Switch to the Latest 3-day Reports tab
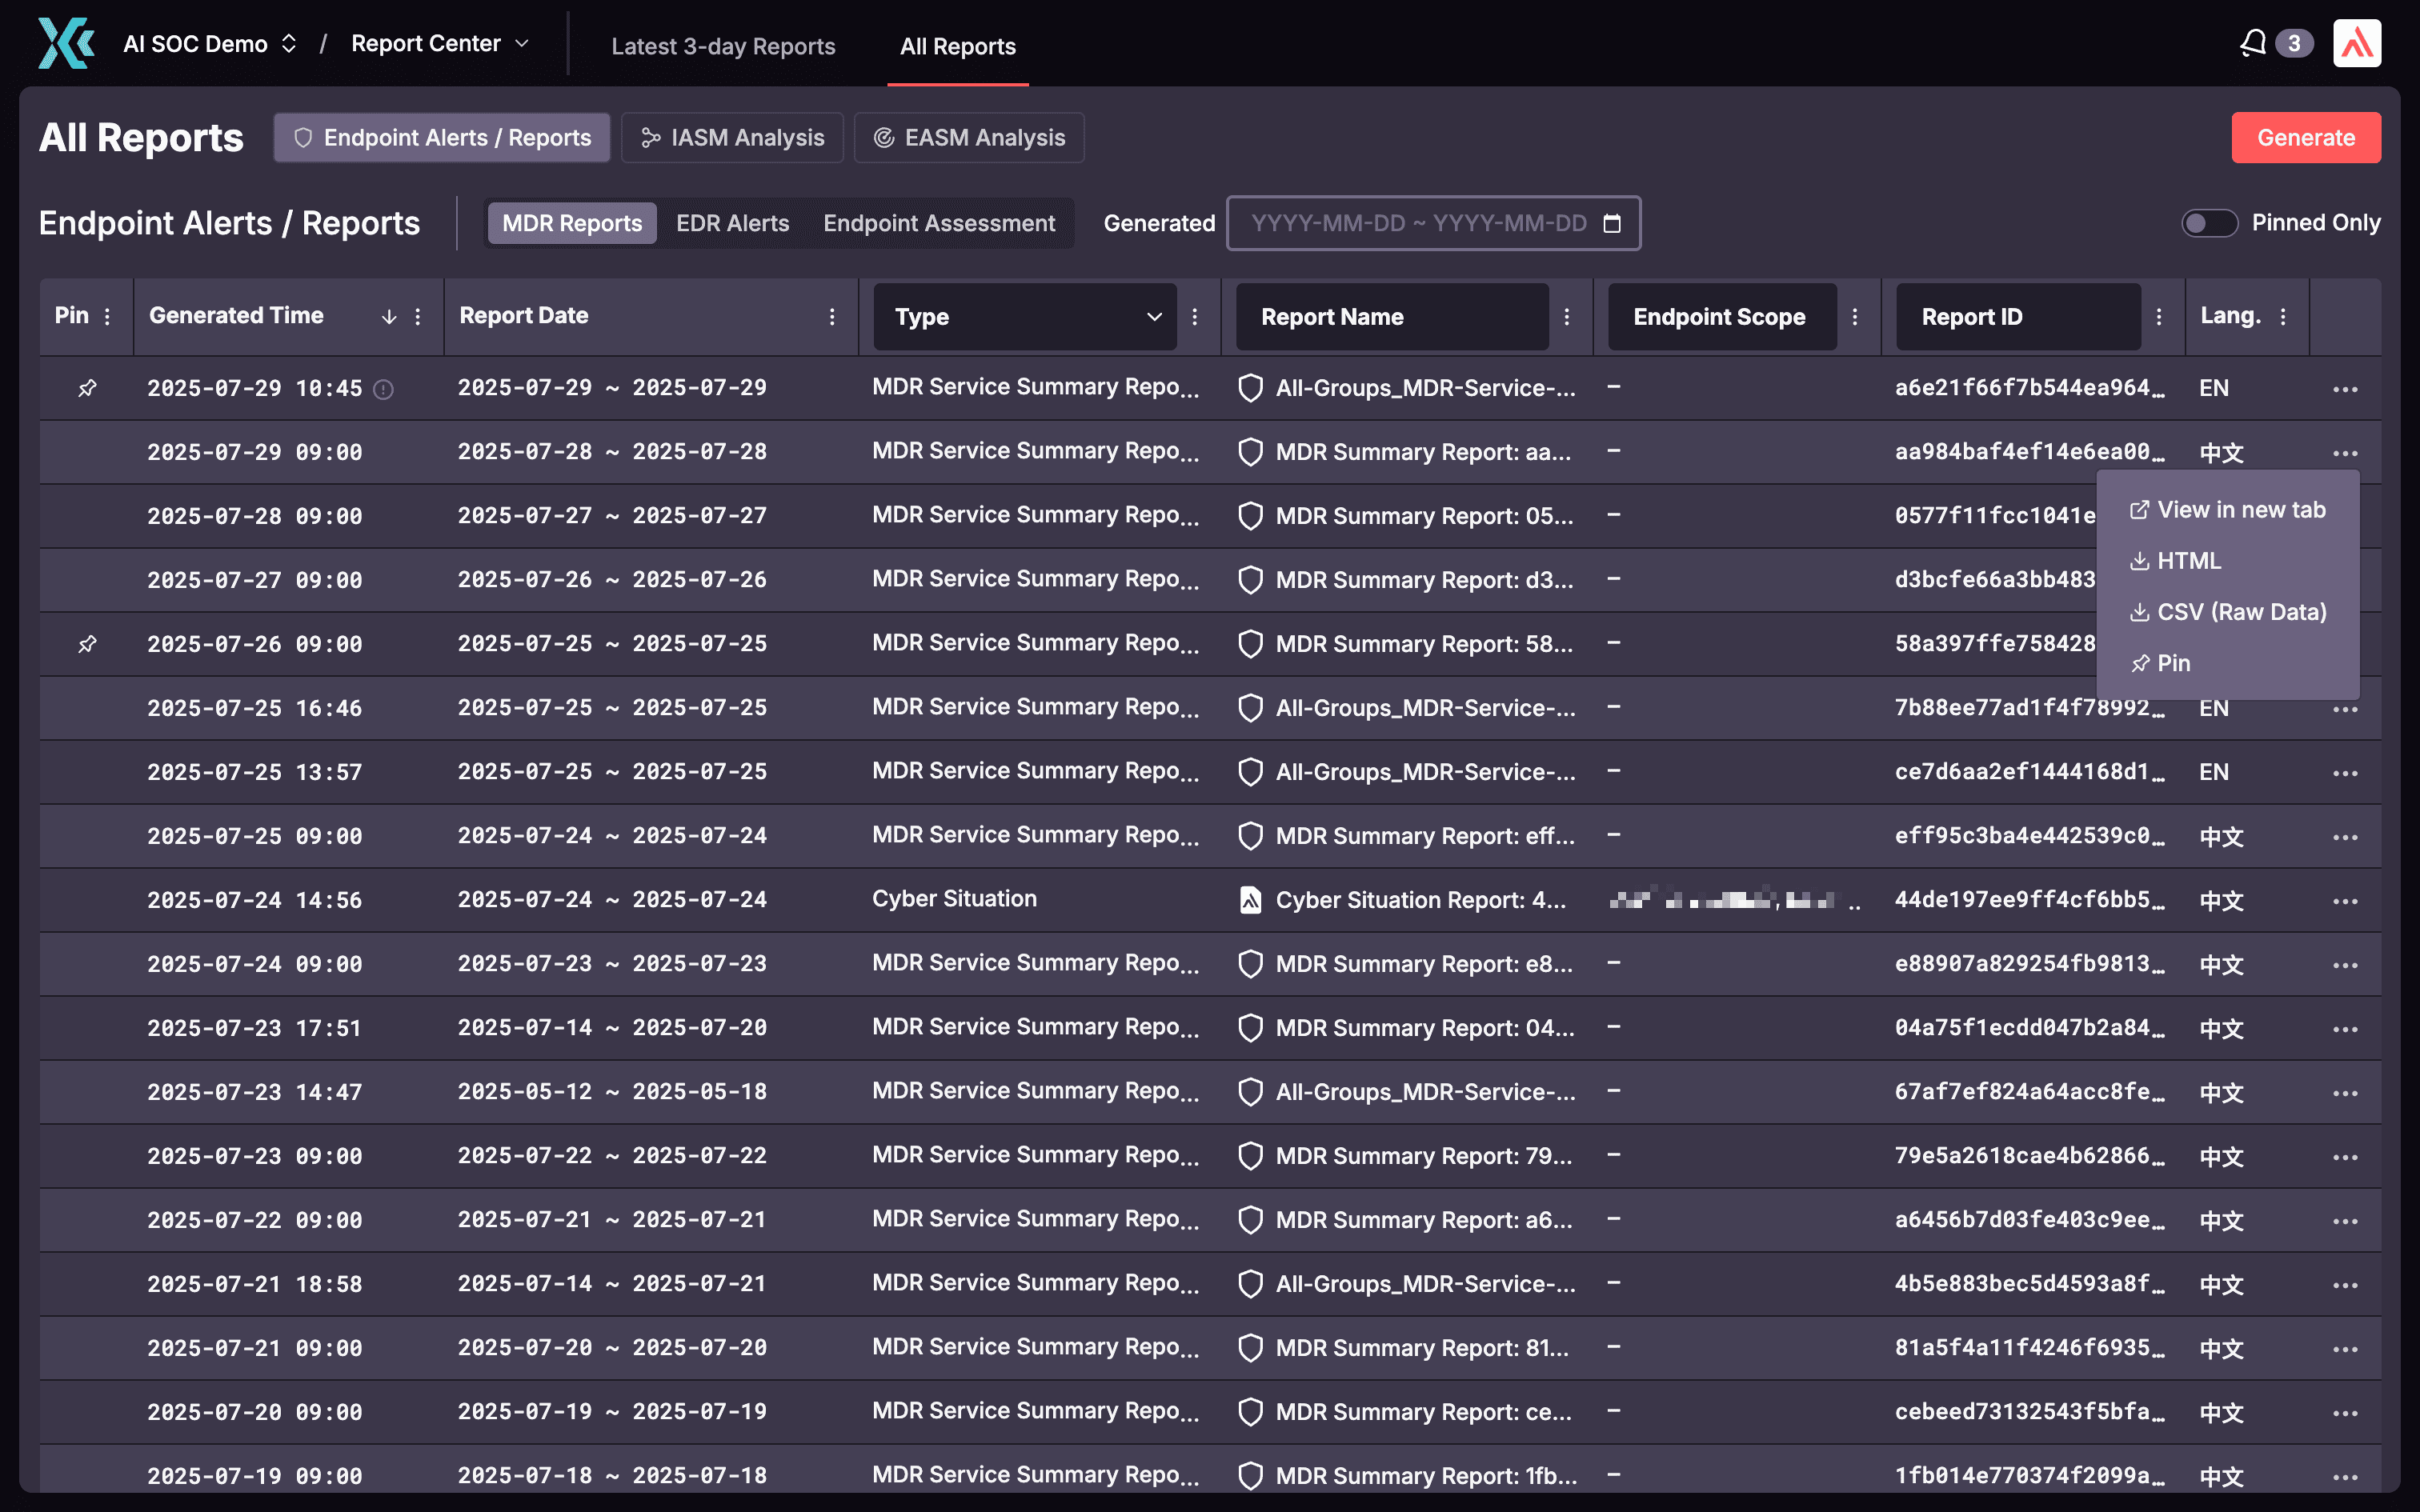The height and width of the screenshot is (1512, 2420). pos(723,46)
